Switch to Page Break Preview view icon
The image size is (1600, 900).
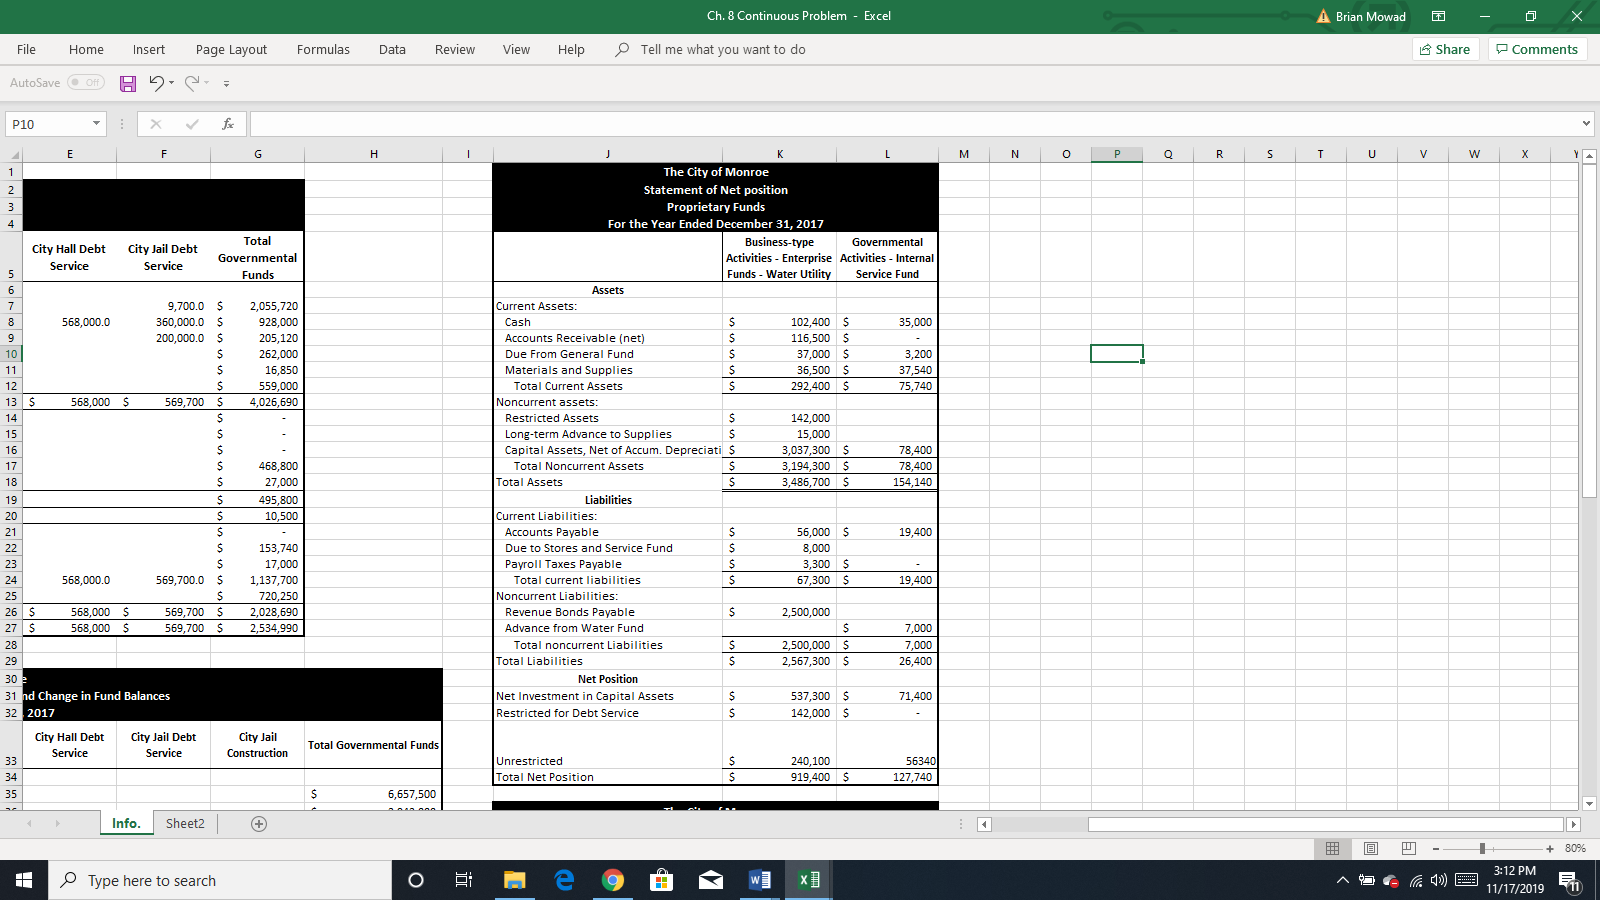[x=1407, y=848]
